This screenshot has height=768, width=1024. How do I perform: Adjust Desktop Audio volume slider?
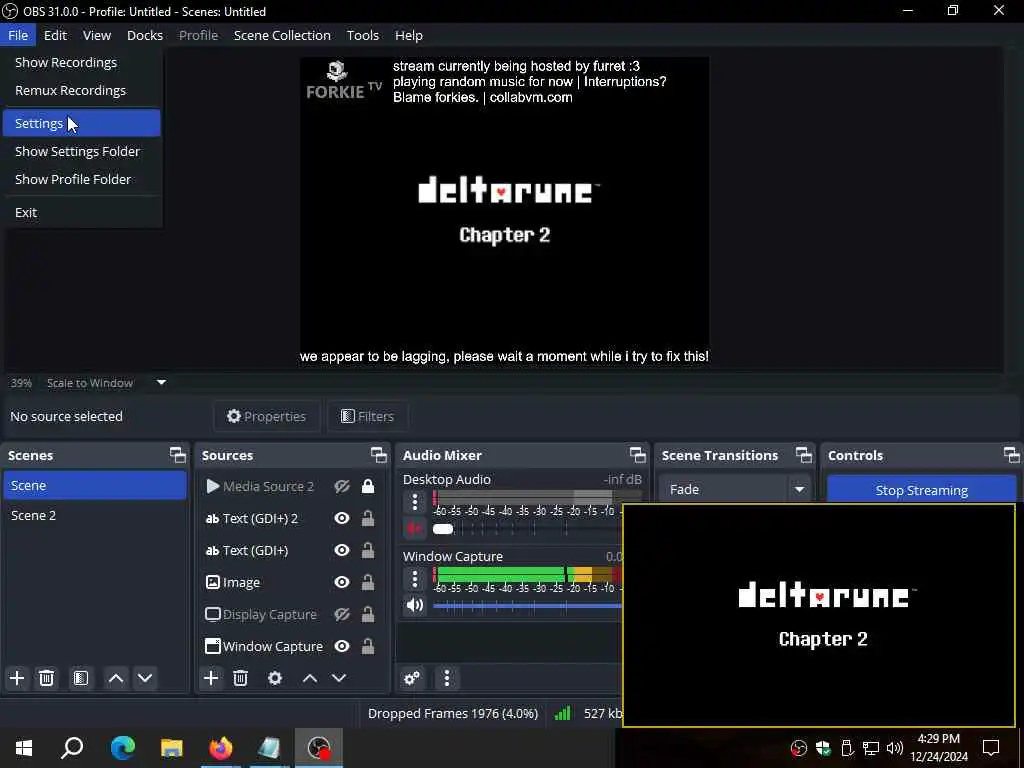pyautogui.click(x=527, y=529)
